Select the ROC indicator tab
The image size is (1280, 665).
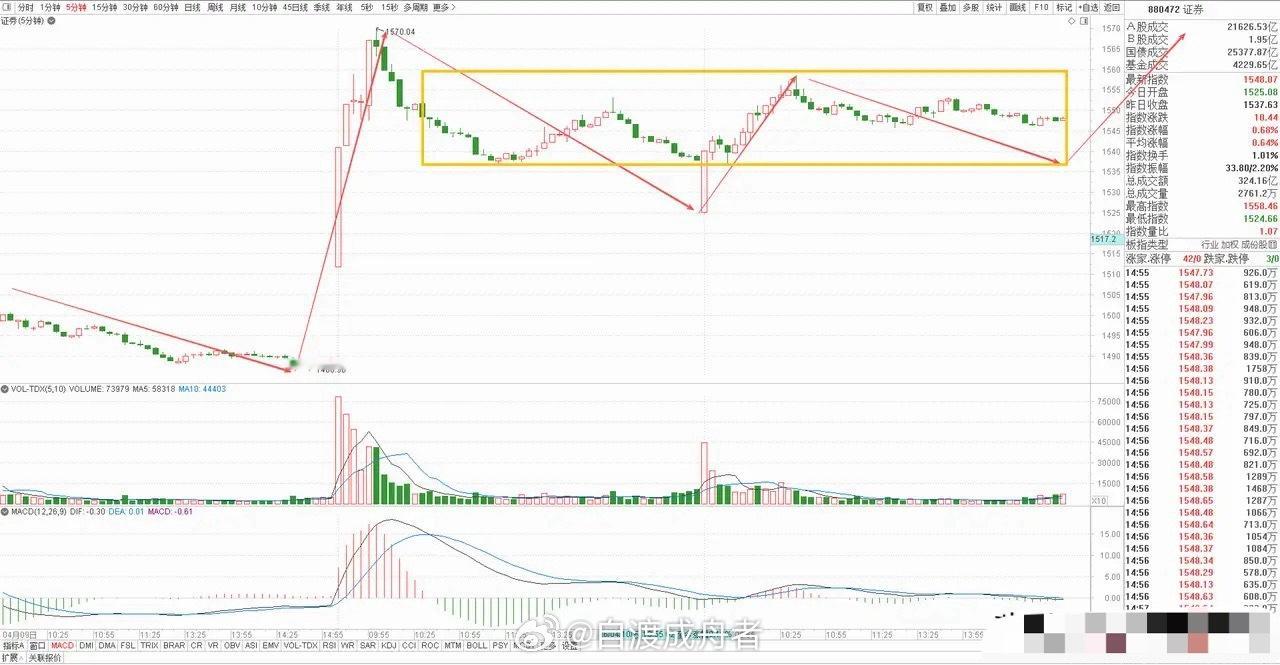(430, 646)
